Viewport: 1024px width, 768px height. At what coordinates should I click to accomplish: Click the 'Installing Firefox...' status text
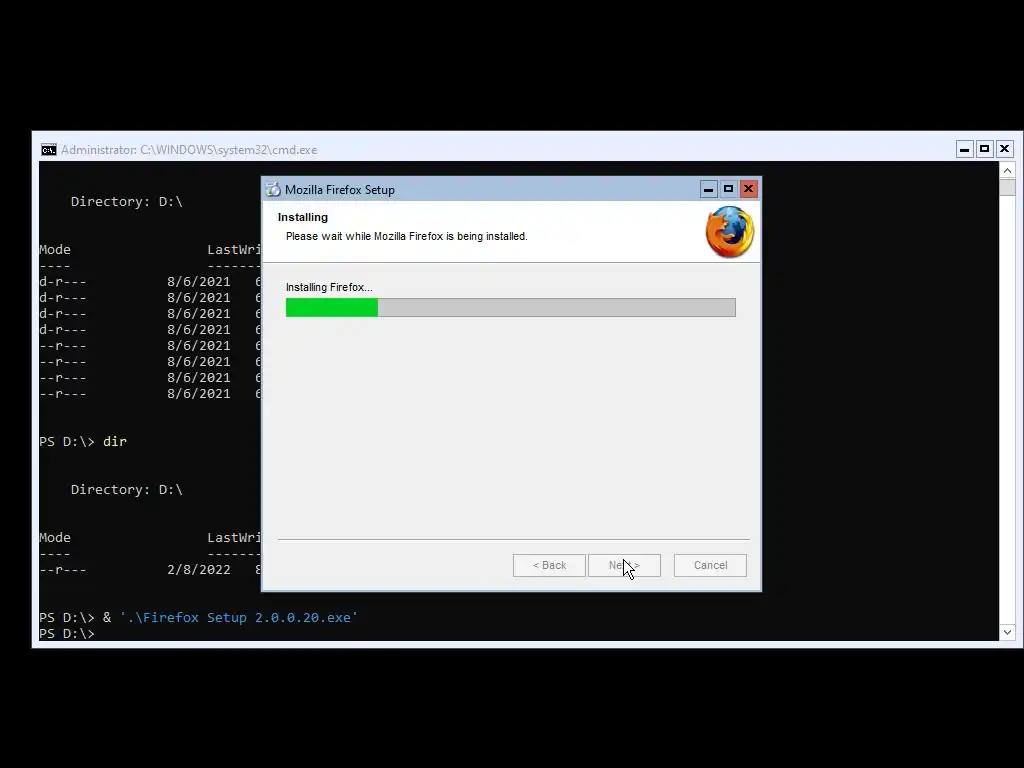pyautogui.click(x=329, y=287)
